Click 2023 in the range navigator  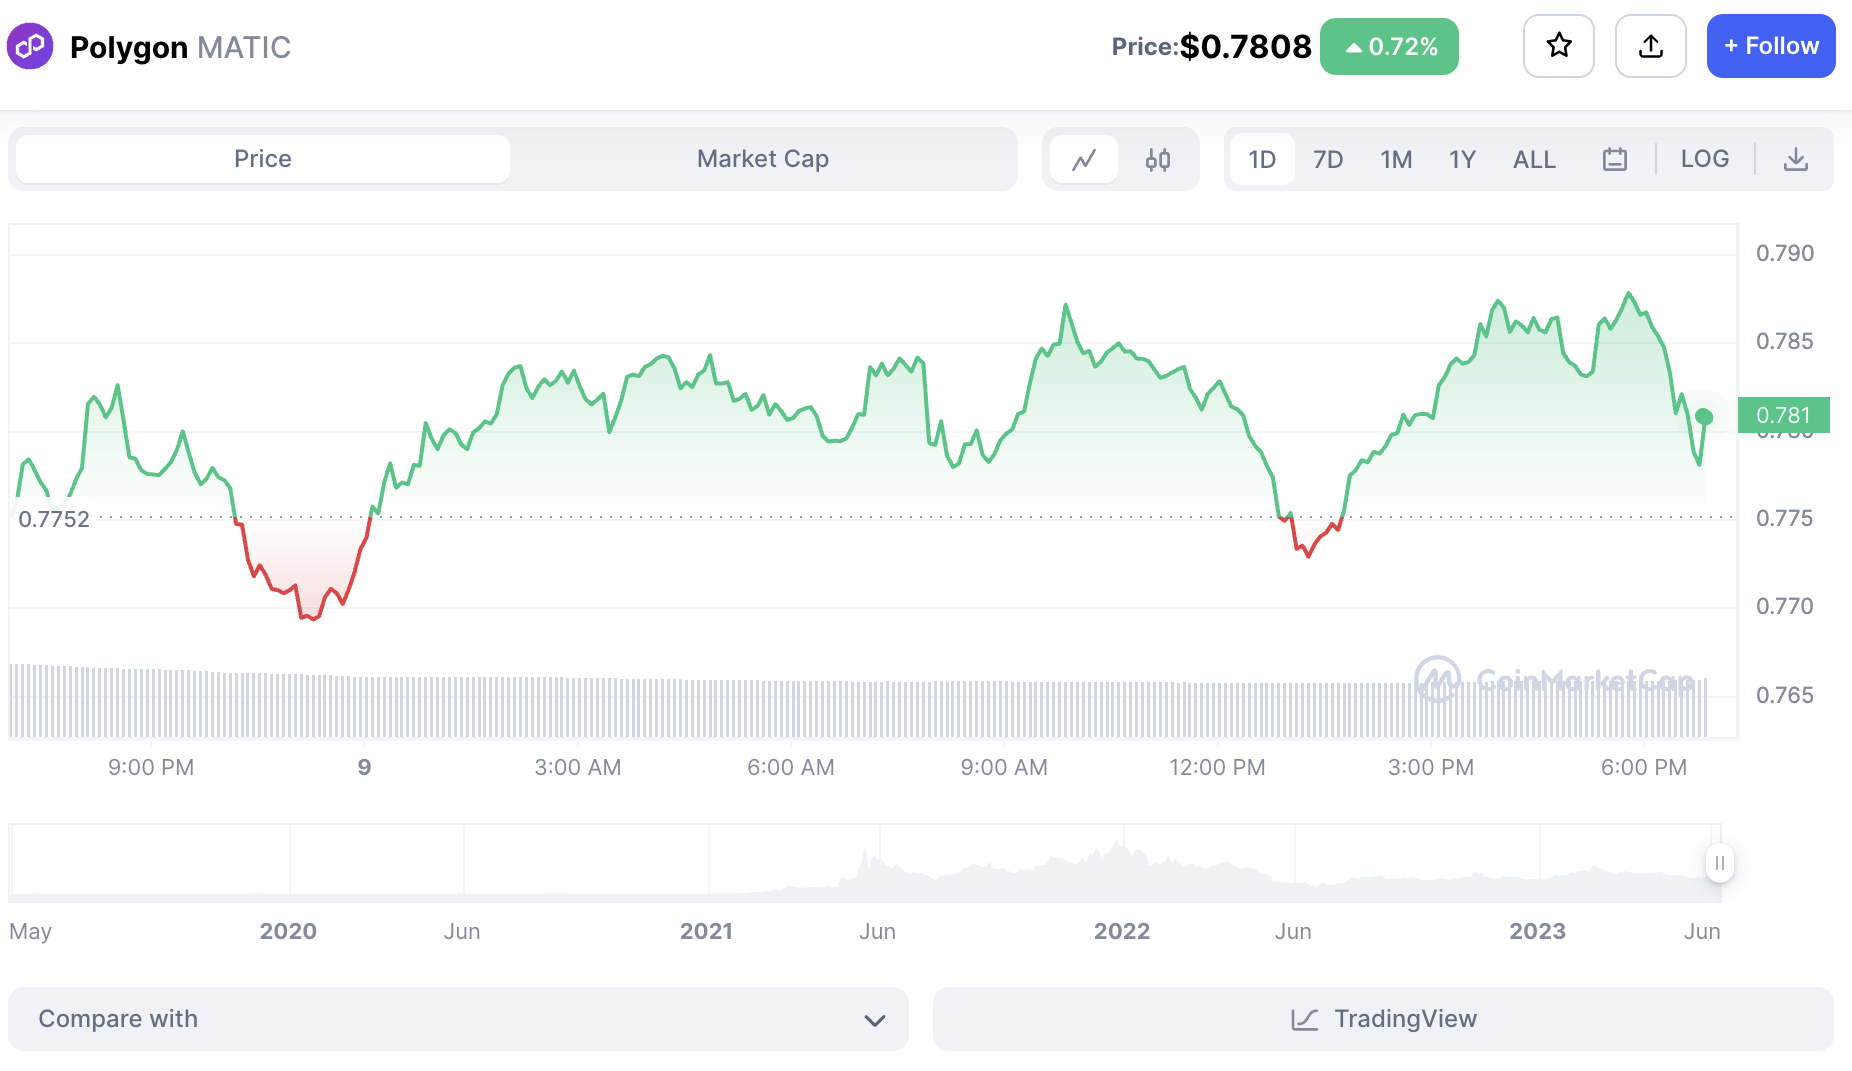tap(1537, 931)
